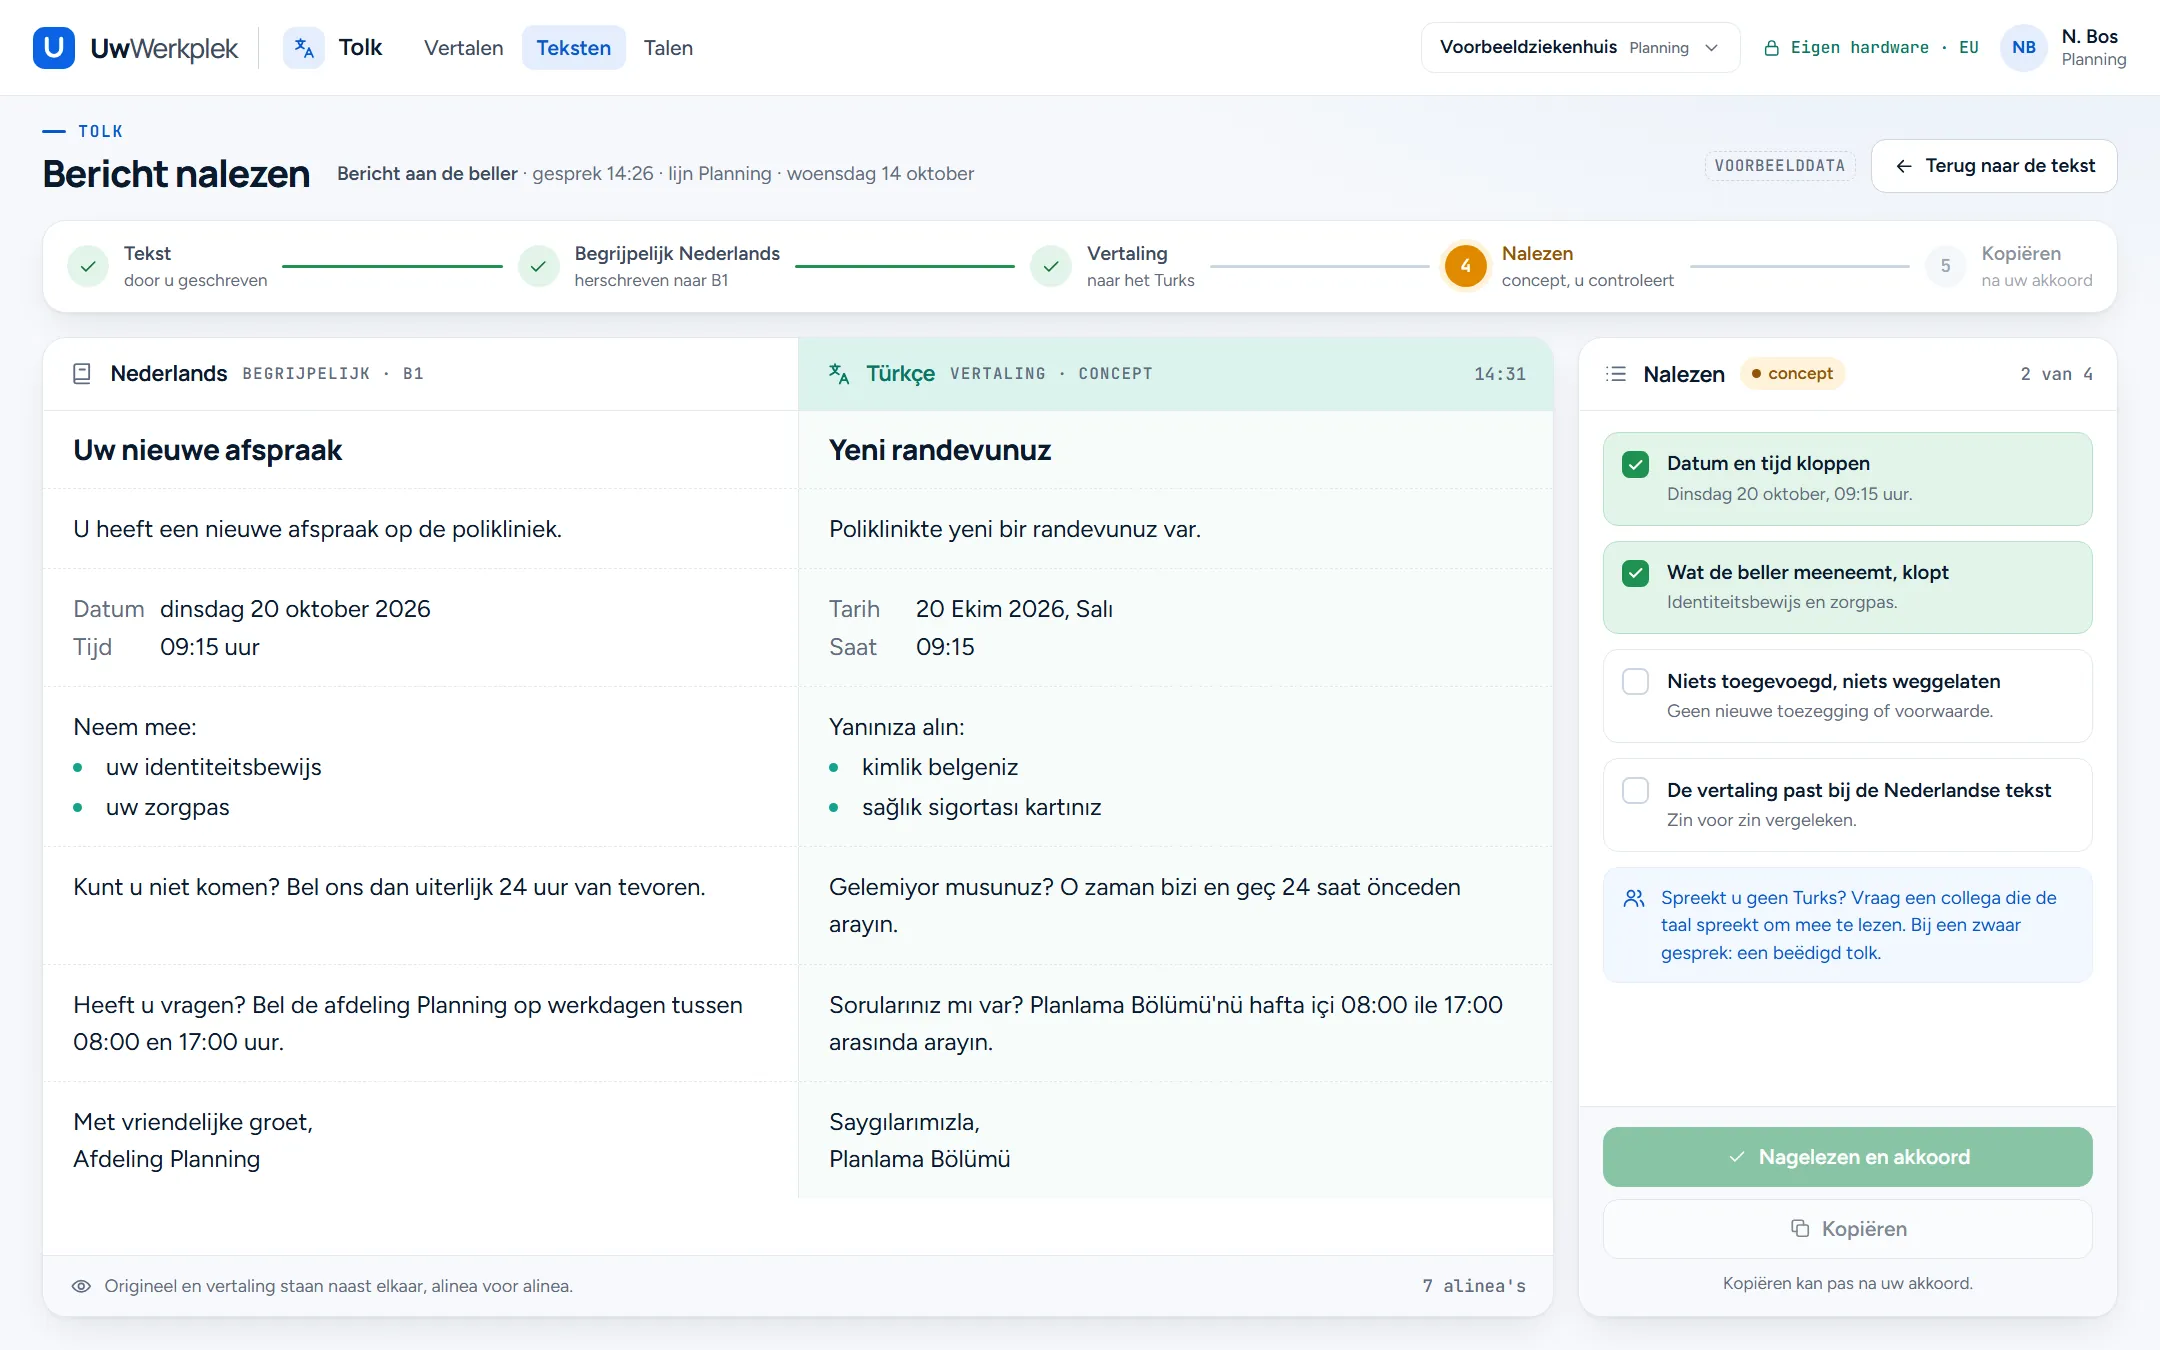Screen dimensions: 2160x1350
Task: Click the bullet 'uw identiteitsbewijs'
Action: click(214, 767)
